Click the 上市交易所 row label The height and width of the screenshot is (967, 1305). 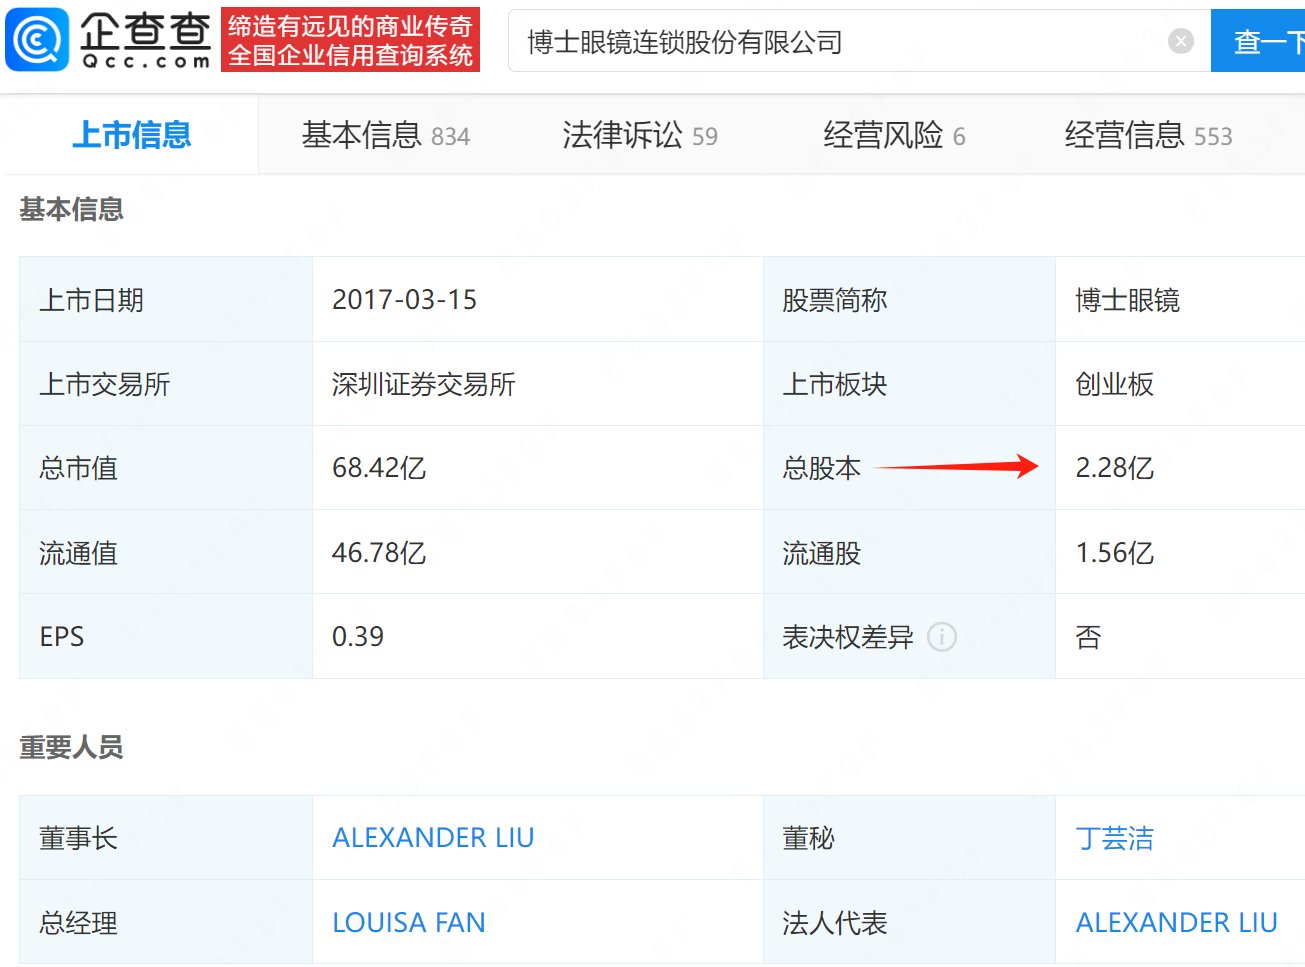point(105,385)
